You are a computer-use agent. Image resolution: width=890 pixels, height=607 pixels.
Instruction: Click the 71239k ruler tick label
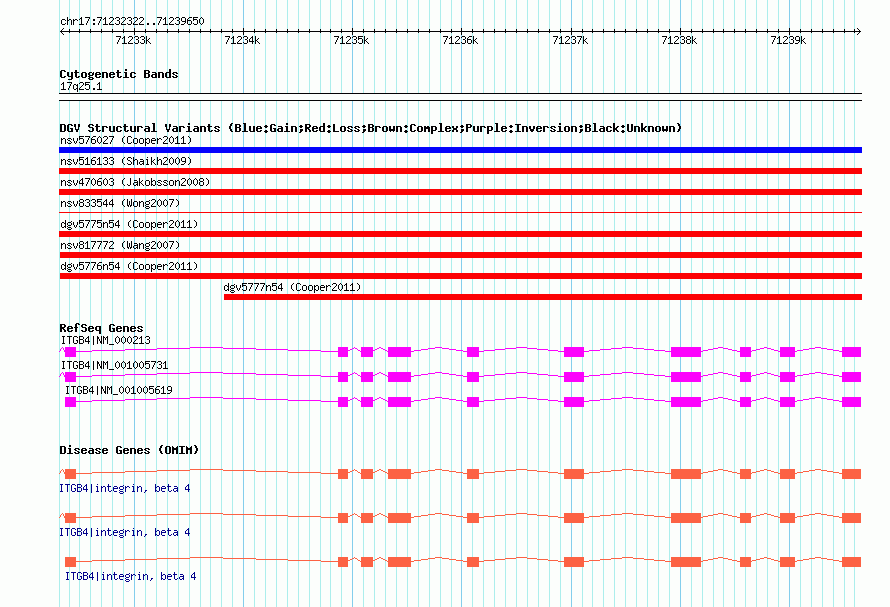pyautogui.click(x=788, y=40)
